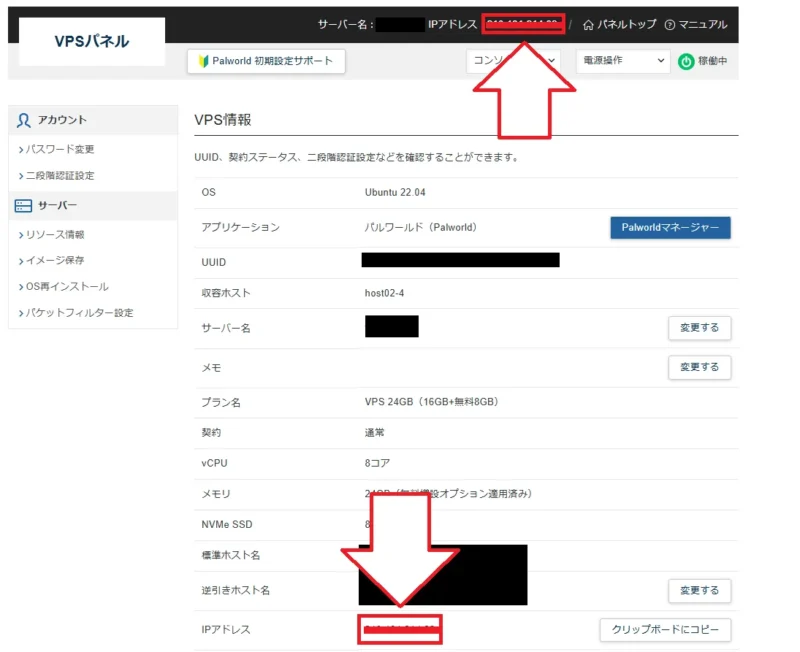Screen dimensions: 800x652
Task: Click 変更する in the メモ row
Action: (699, 367)
